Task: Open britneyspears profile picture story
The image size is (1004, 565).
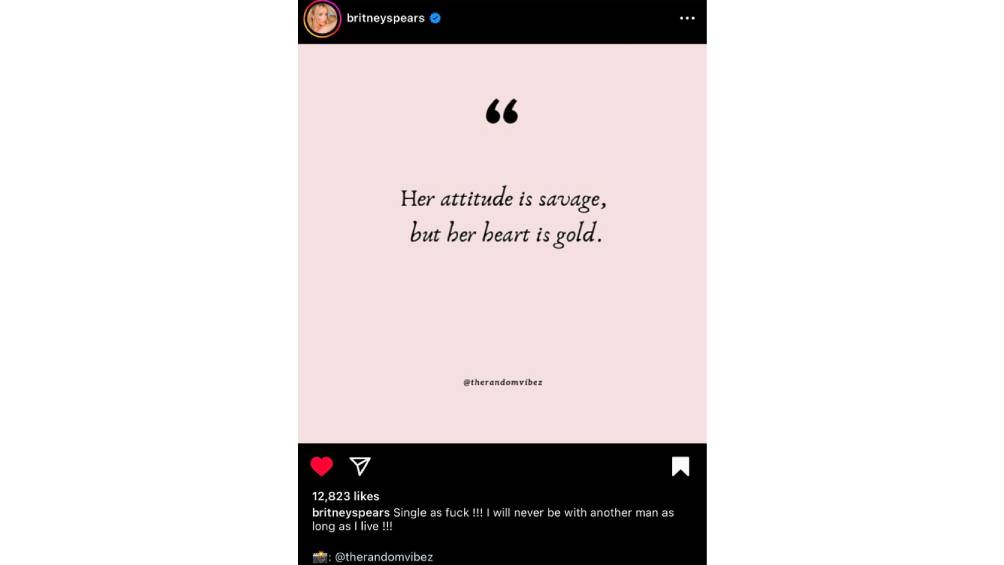Action: tap(321, 19)
